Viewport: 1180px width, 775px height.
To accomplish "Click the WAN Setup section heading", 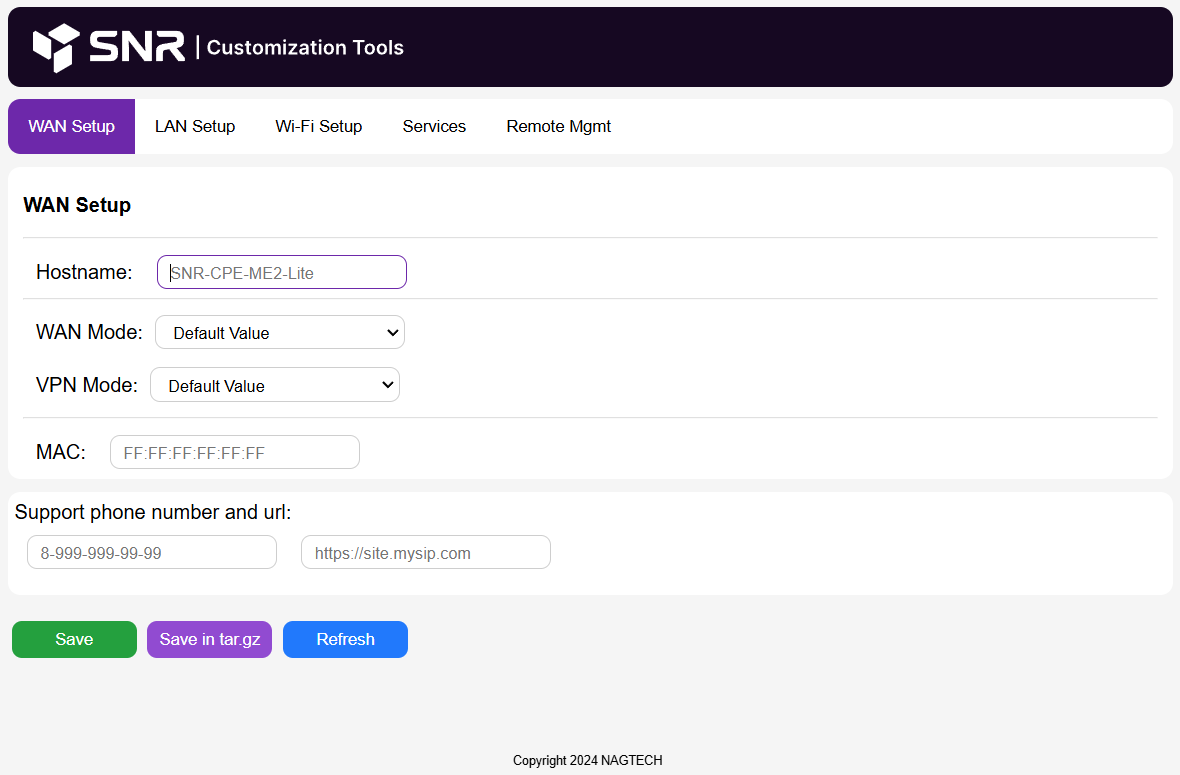I will [77, 206].
